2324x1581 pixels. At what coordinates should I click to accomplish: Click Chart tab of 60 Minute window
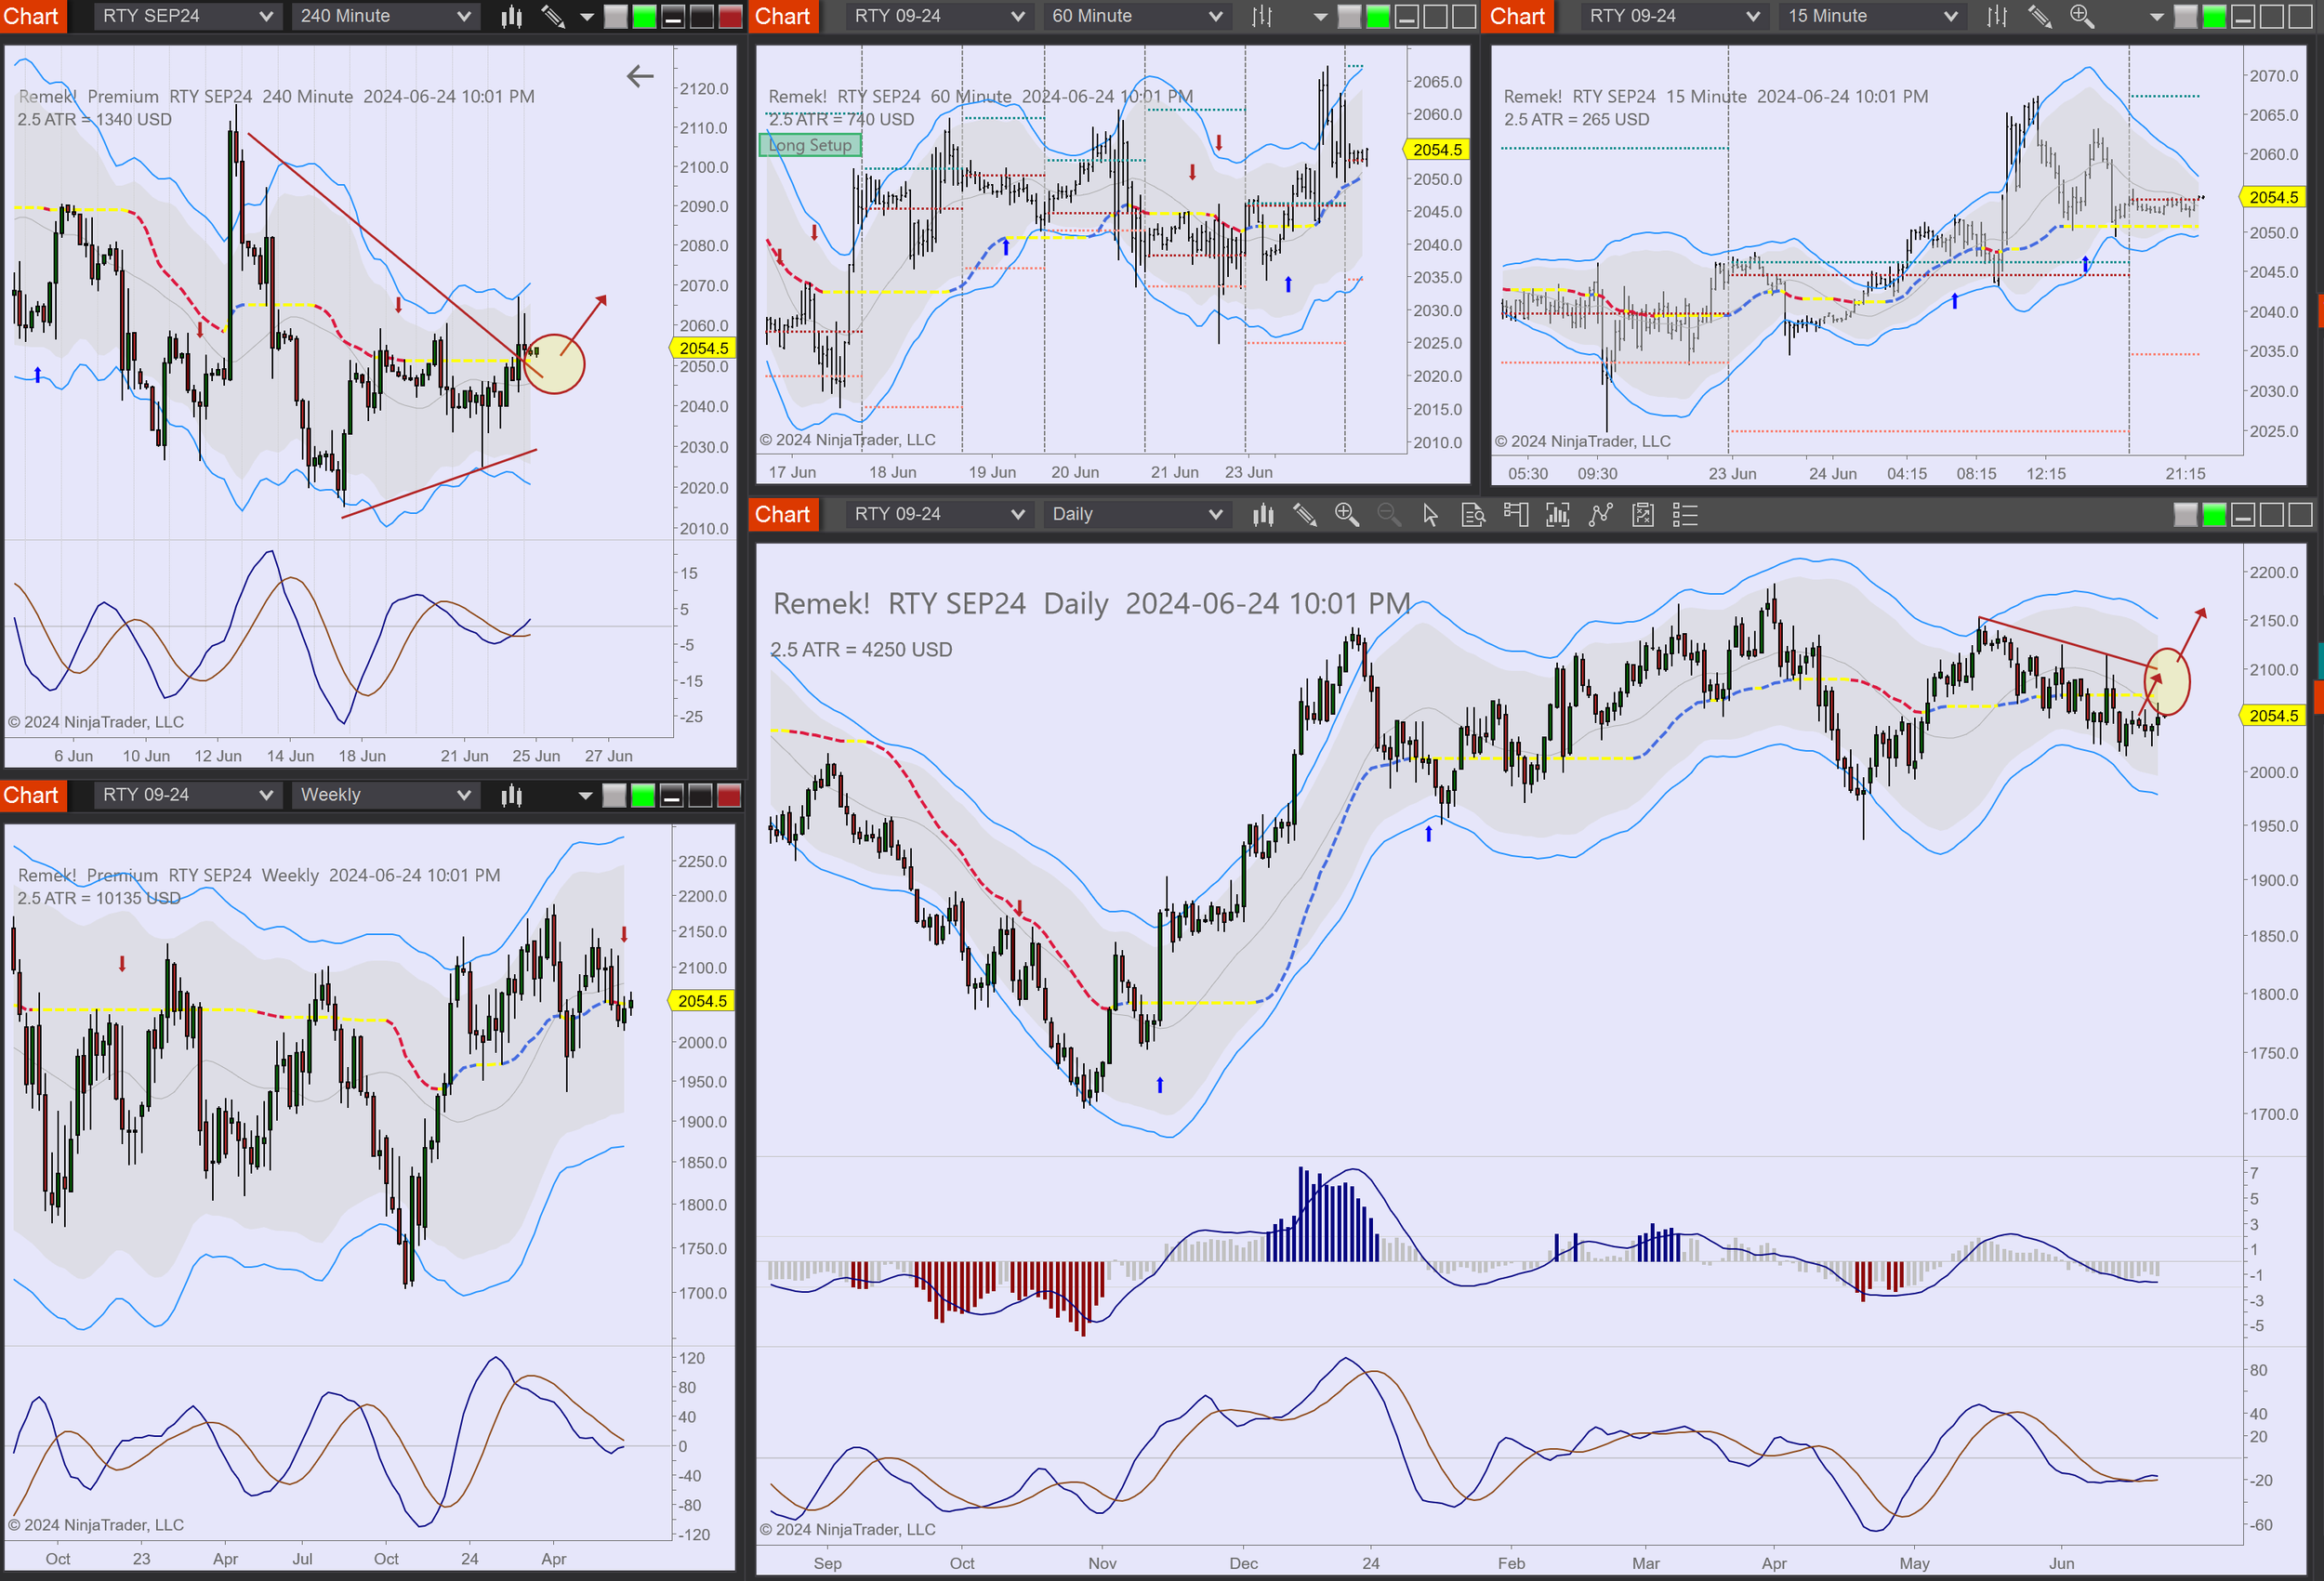click(x=783, y=16)
